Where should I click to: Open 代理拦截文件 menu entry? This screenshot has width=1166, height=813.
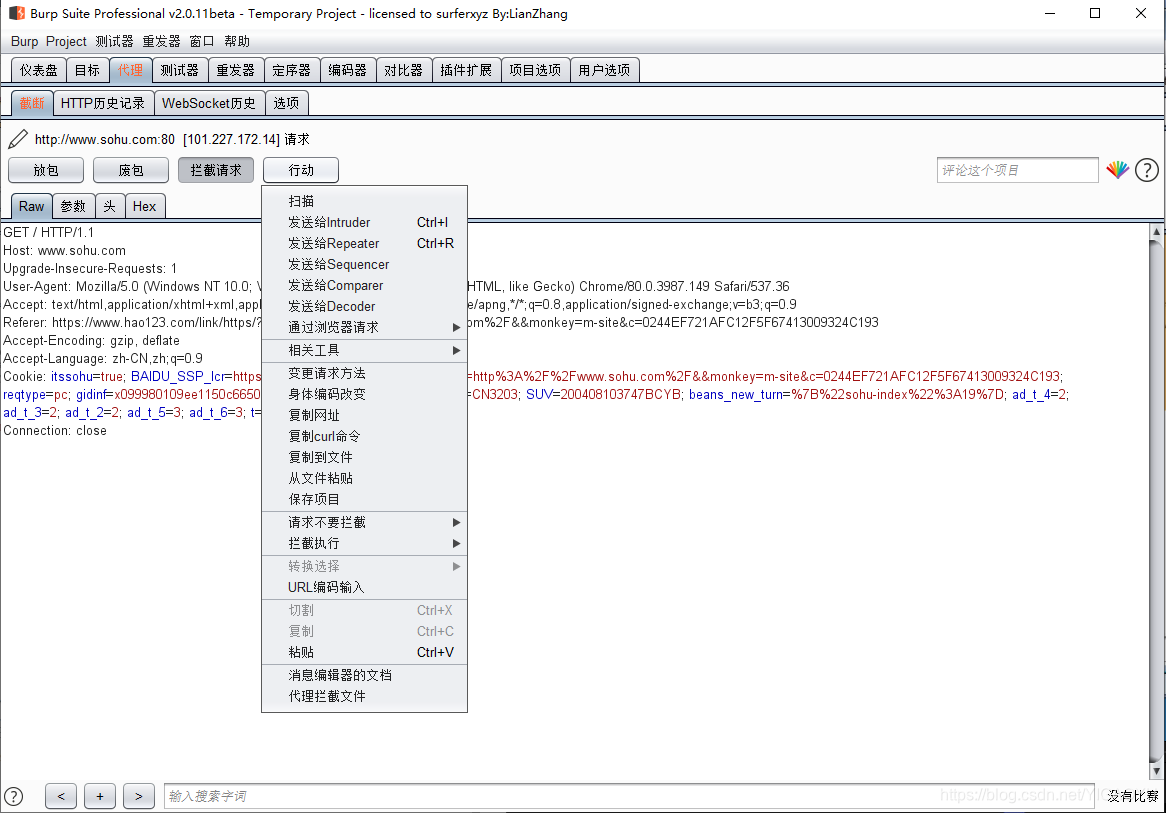point(364,696)
